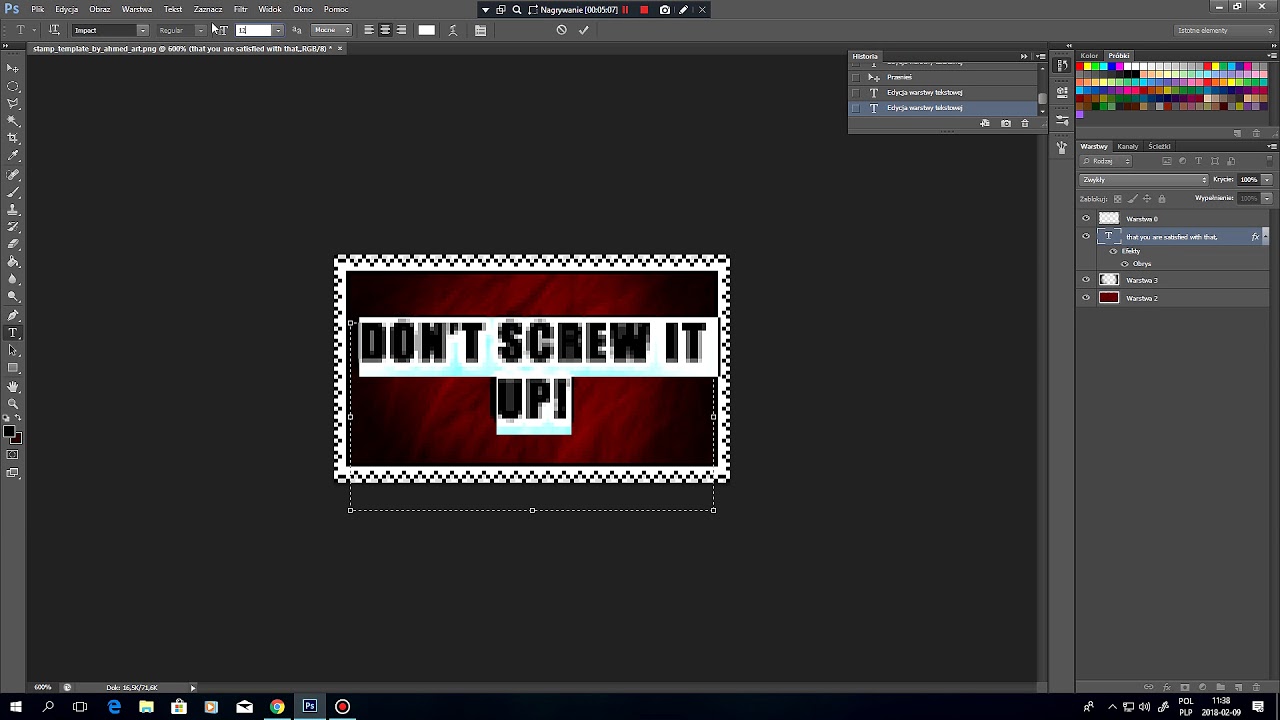Select the Polygonal Lasso tool

click(13, 103)
